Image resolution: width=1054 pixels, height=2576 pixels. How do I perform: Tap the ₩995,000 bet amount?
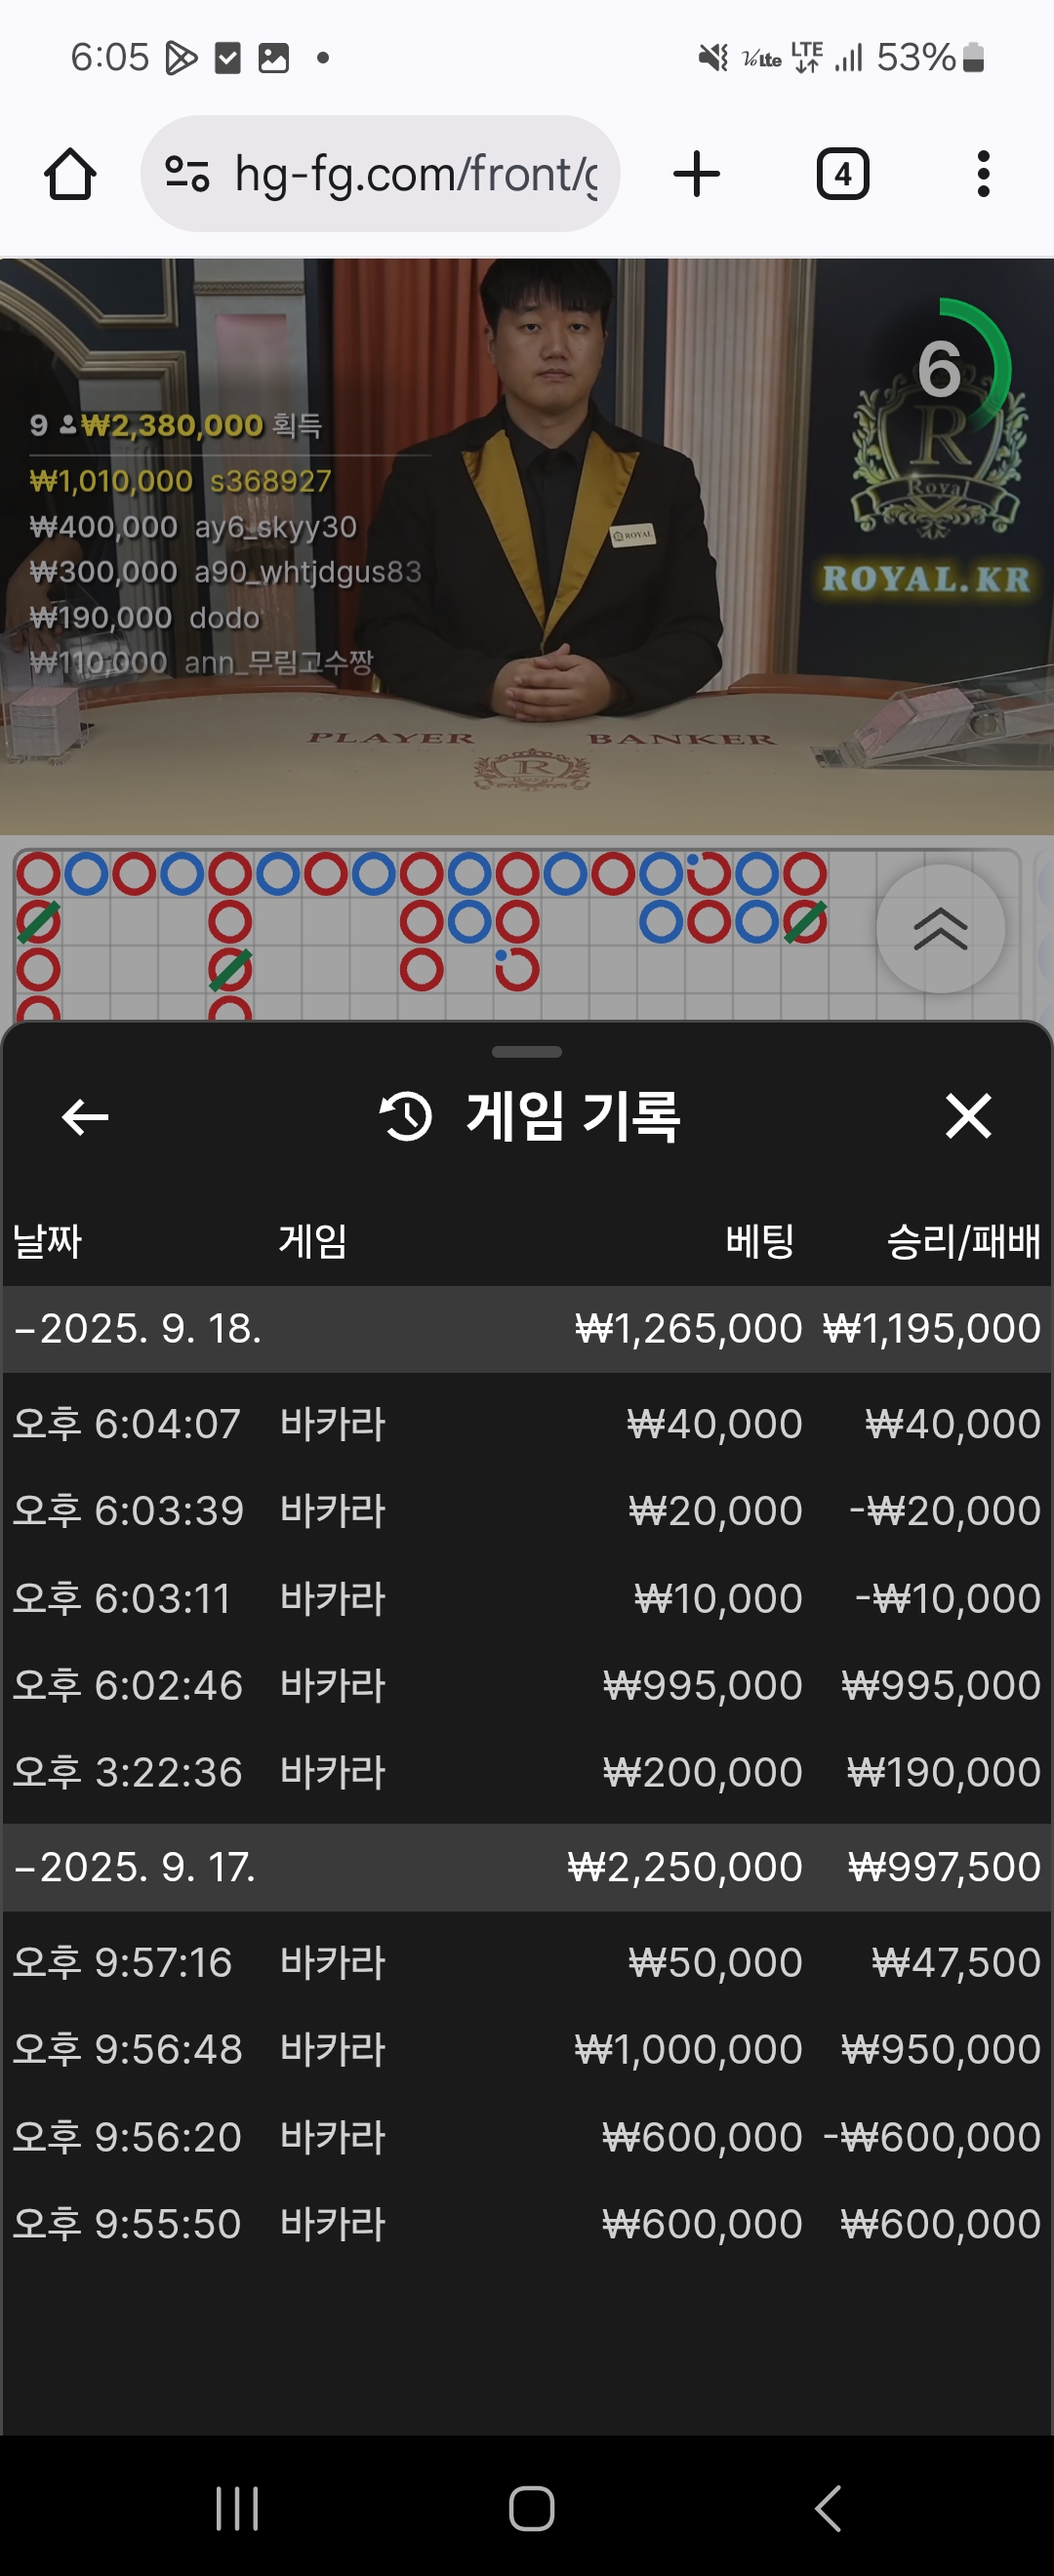coord(702,1685)
